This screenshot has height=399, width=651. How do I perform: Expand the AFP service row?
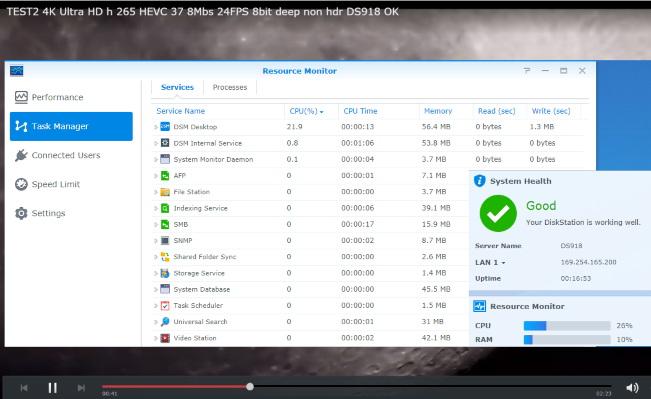156,176
